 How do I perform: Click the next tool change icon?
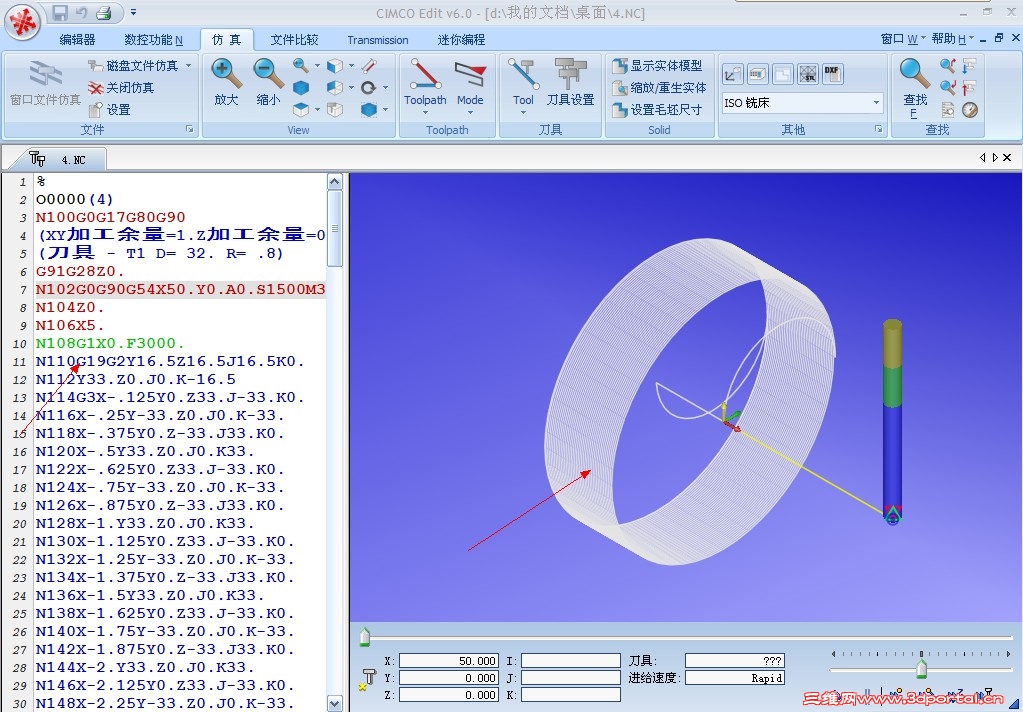click(970, 65)
